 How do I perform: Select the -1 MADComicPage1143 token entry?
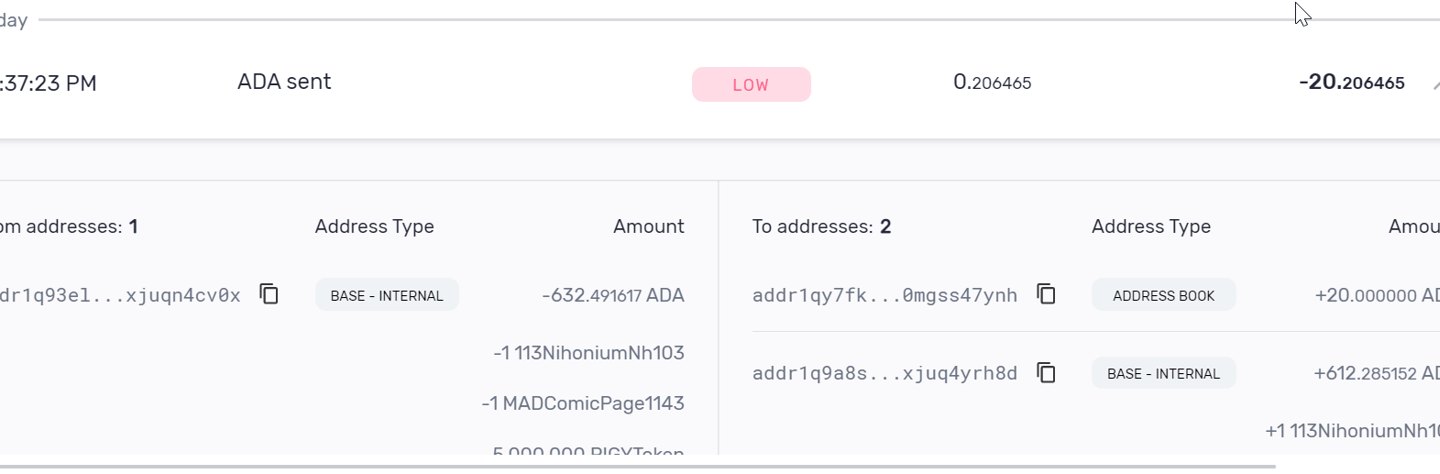(x=582, y=403)
